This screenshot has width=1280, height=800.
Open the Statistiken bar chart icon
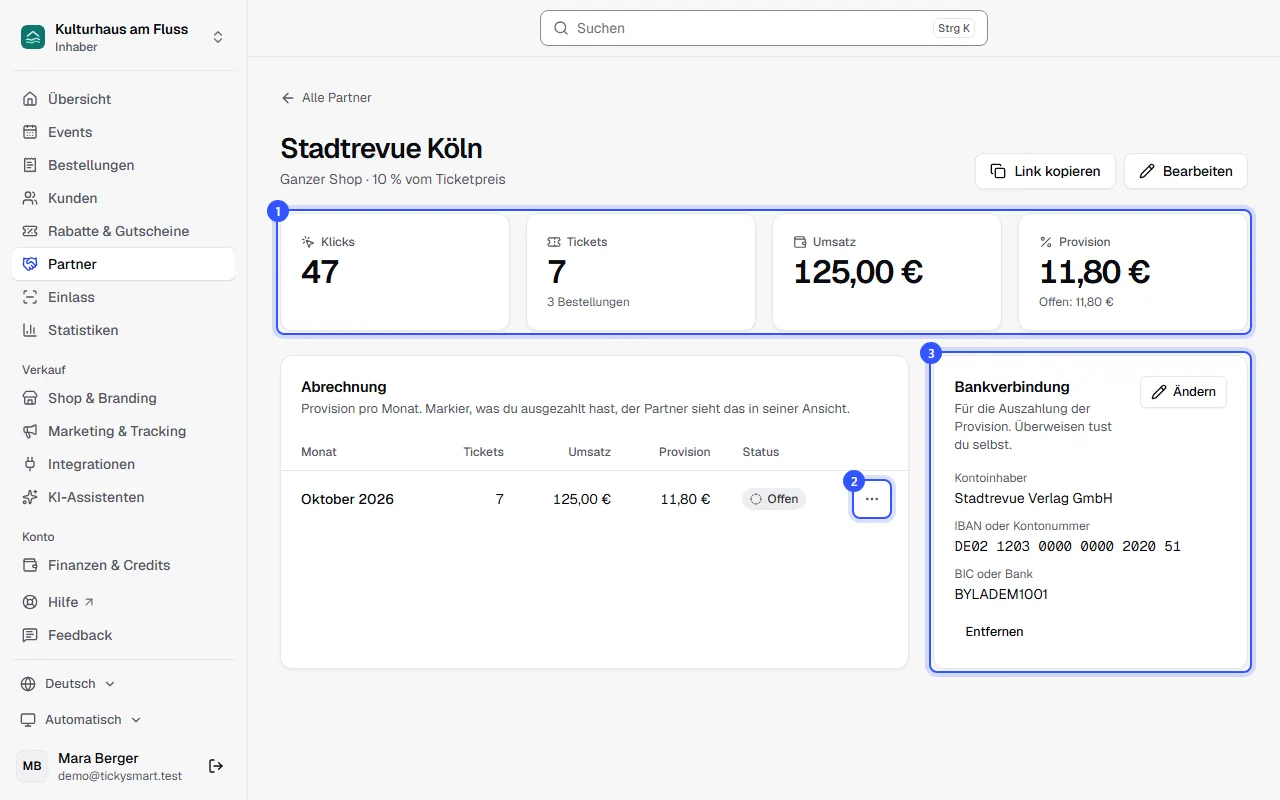30,330
